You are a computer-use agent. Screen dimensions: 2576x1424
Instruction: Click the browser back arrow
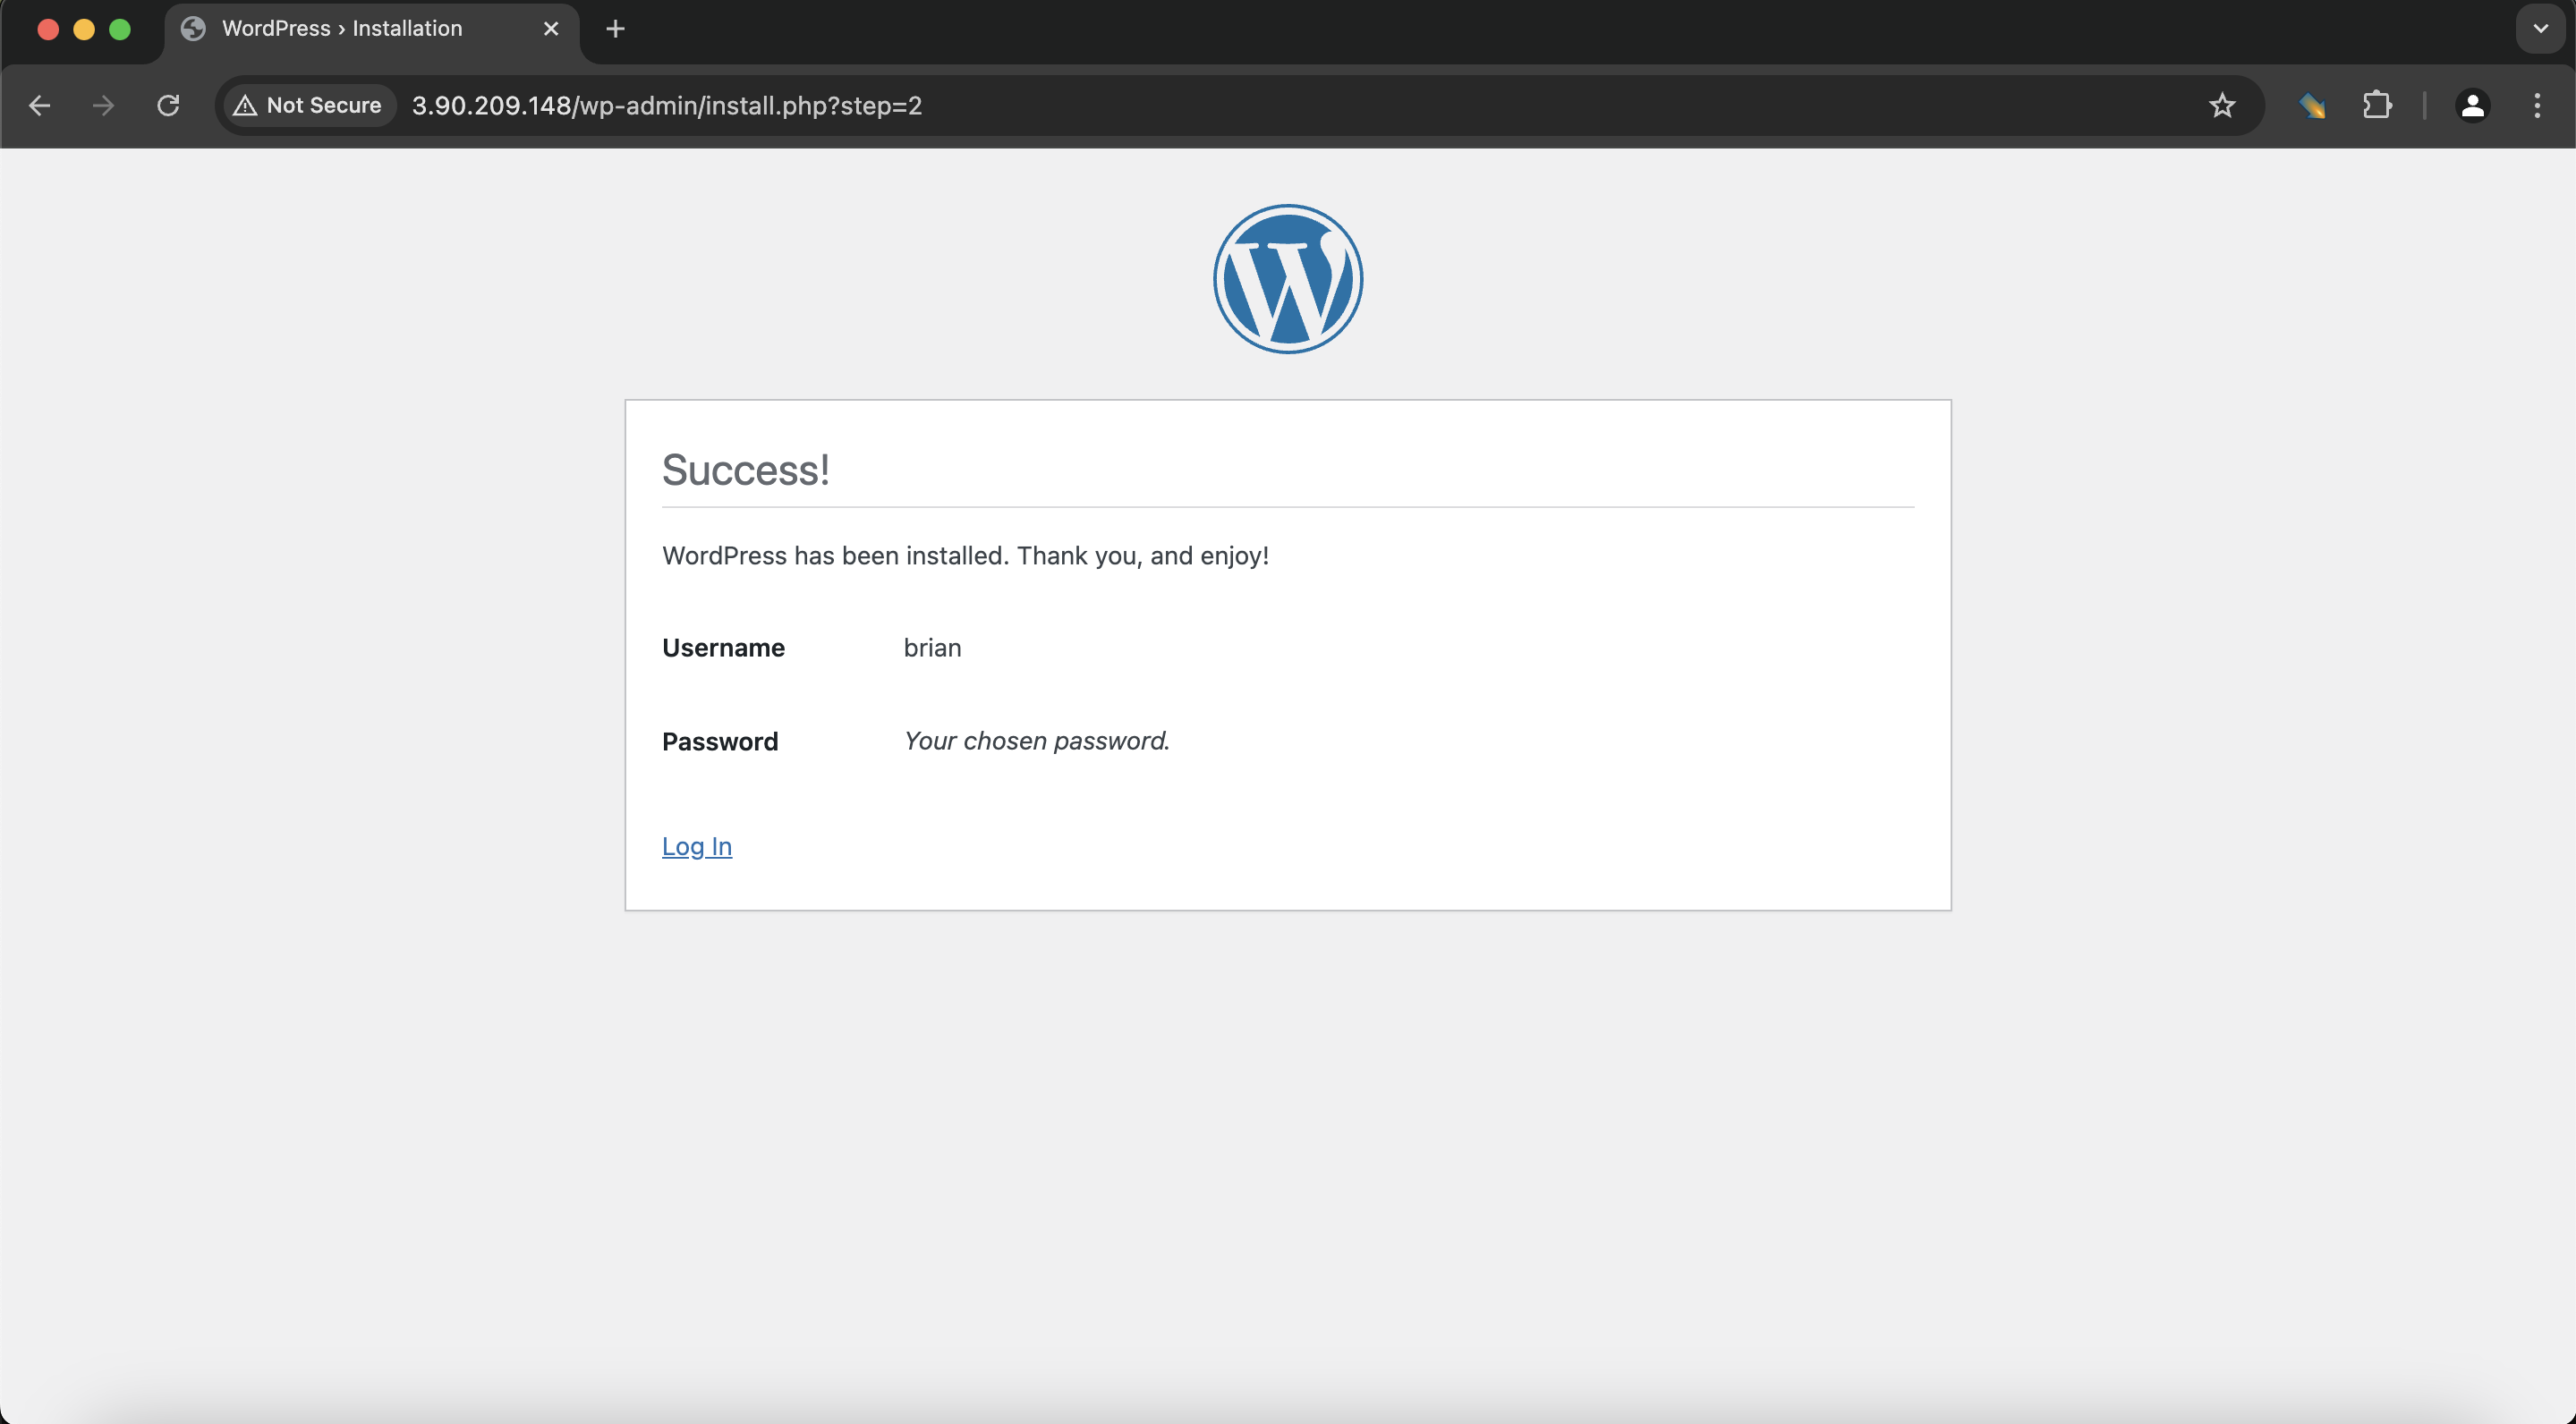point(39,106)
